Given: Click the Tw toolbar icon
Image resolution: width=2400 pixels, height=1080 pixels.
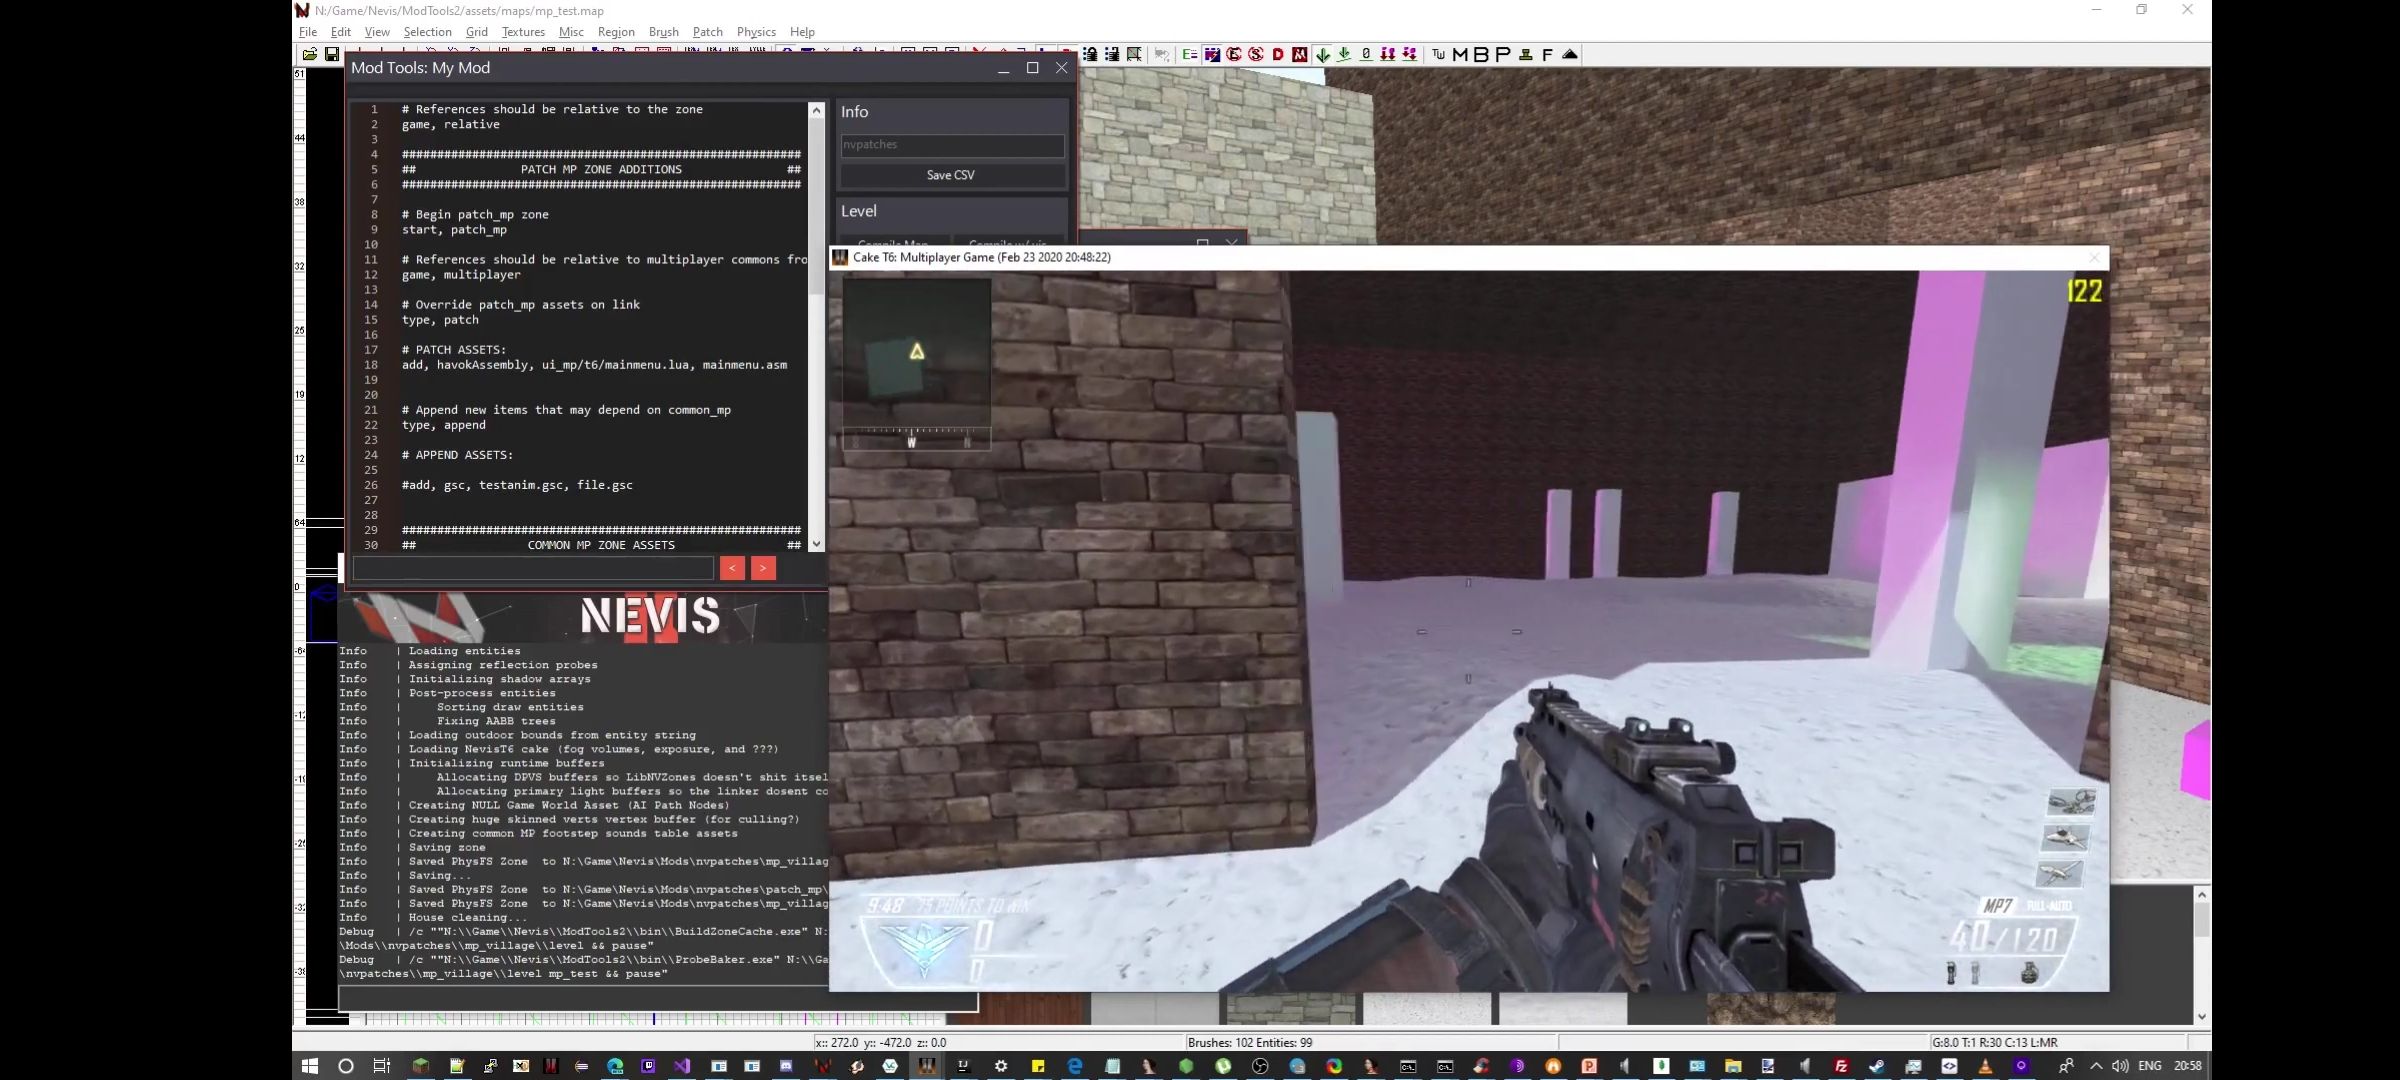Looking at the screenshot, I should 1438,54.
